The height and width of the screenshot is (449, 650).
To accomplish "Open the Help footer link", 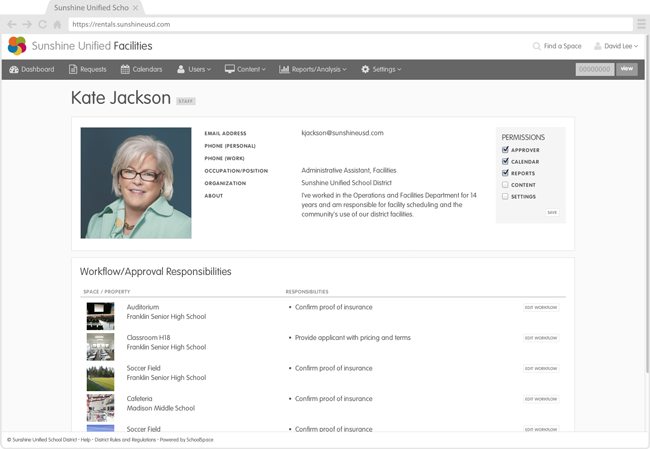I will [85, 440].
